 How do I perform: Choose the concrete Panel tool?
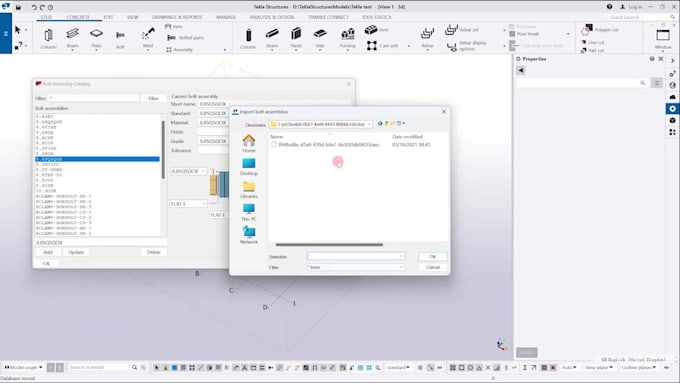(296, 38)
